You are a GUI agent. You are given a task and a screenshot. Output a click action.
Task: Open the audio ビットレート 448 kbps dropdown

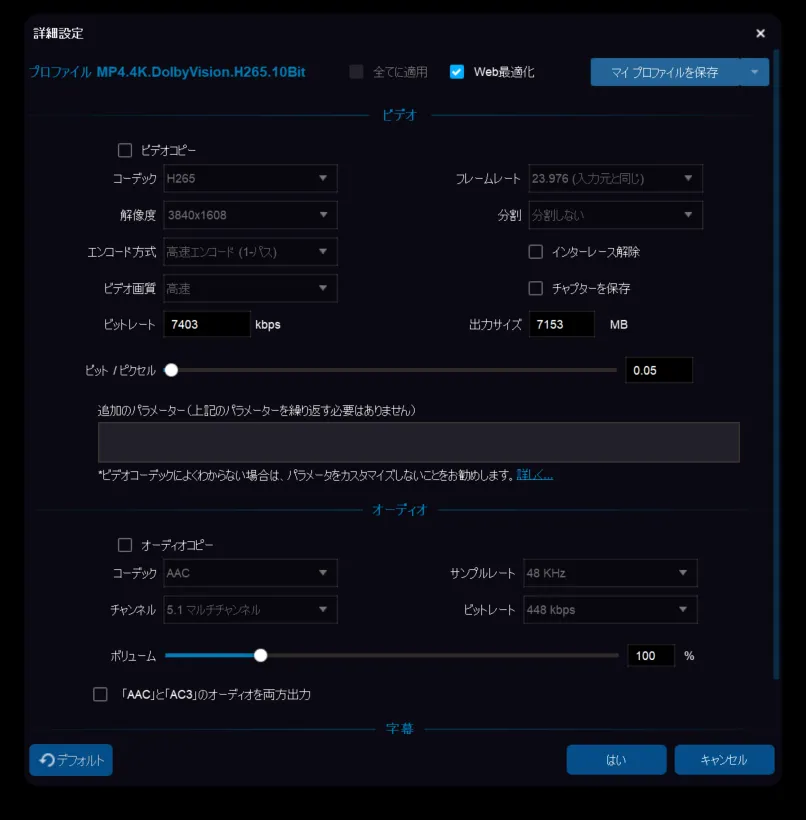coord(610,610)
